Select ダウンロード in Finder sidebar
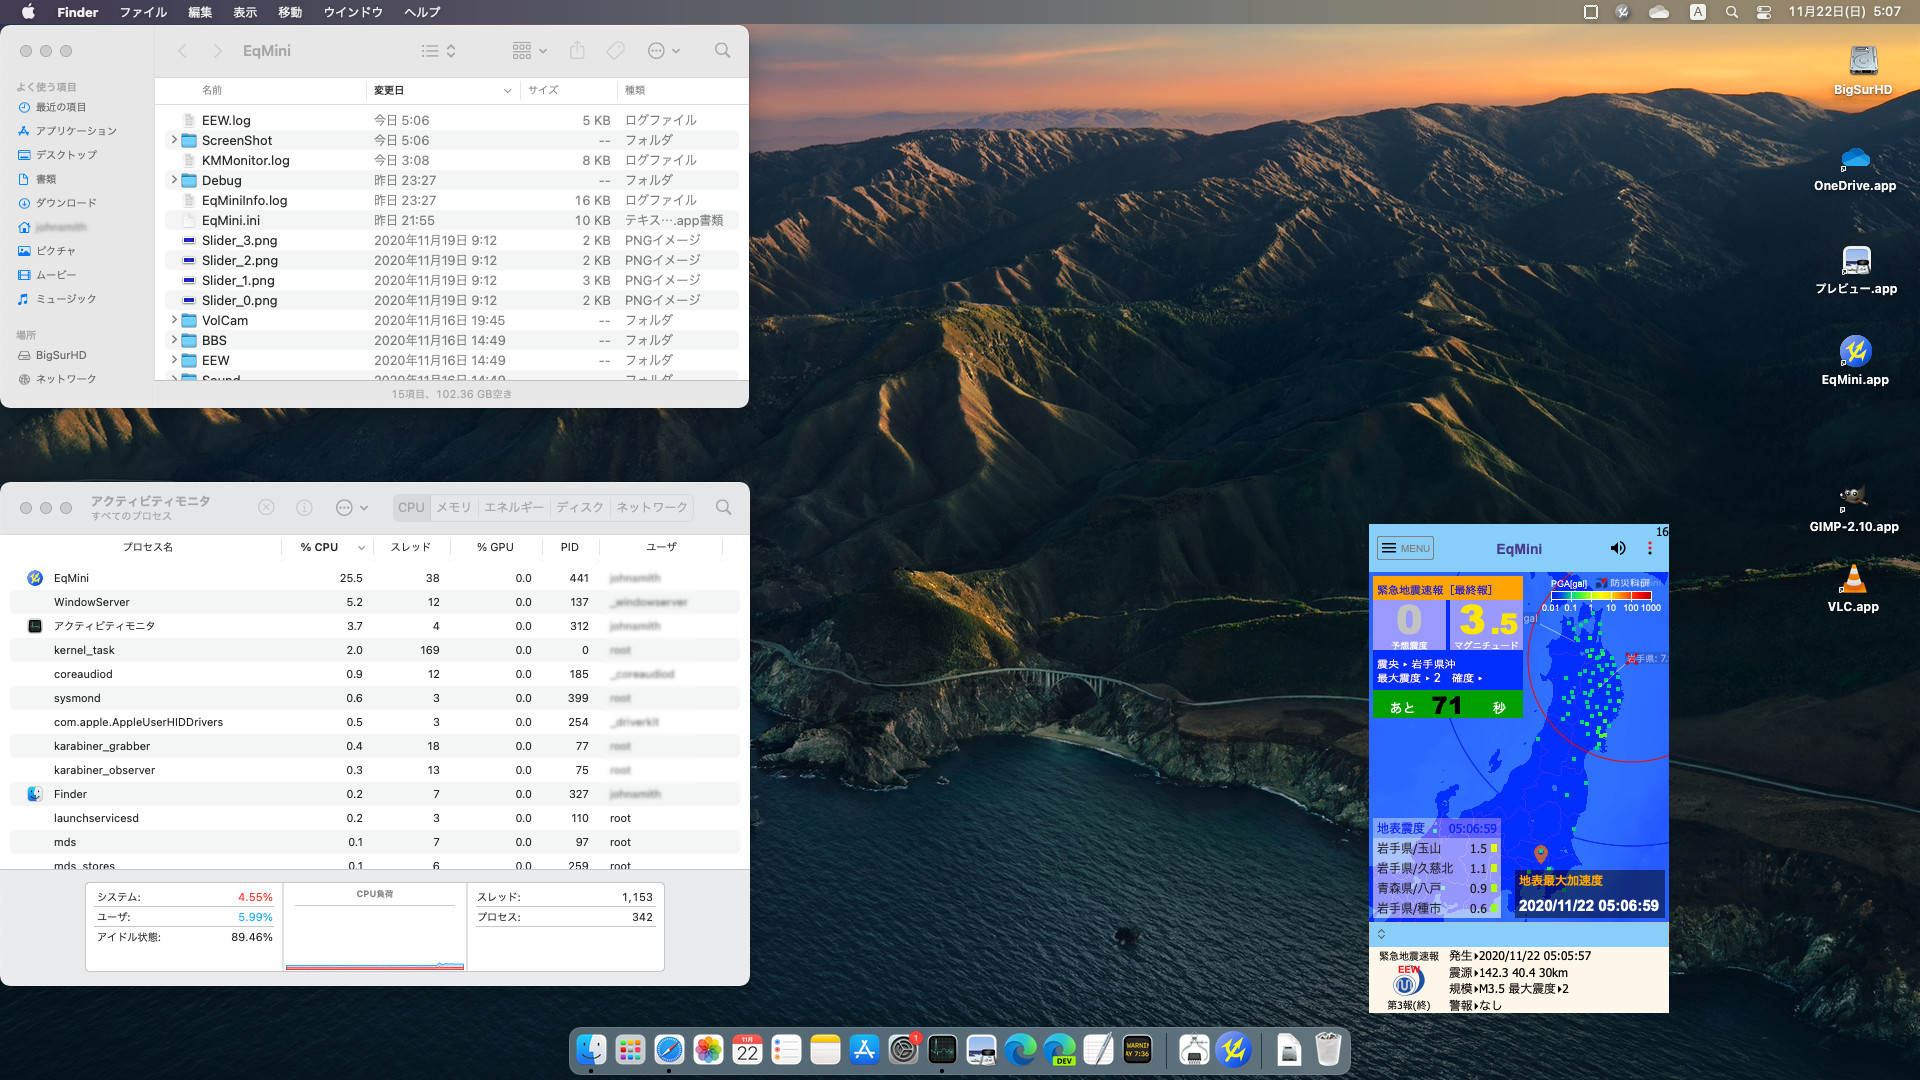1920x1080 pixels. 66,203
